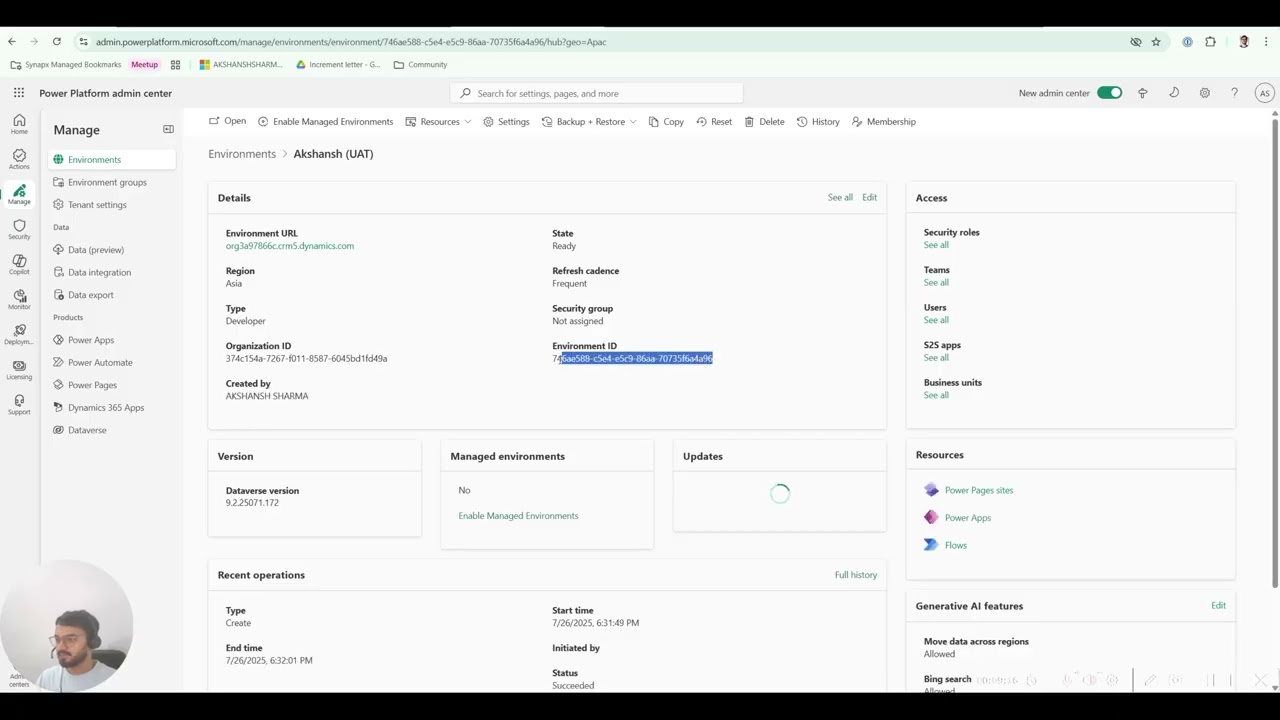Click Enable Managed Environments link in card
Viewport: 1280px width, 720px height.
click(518, 516)
